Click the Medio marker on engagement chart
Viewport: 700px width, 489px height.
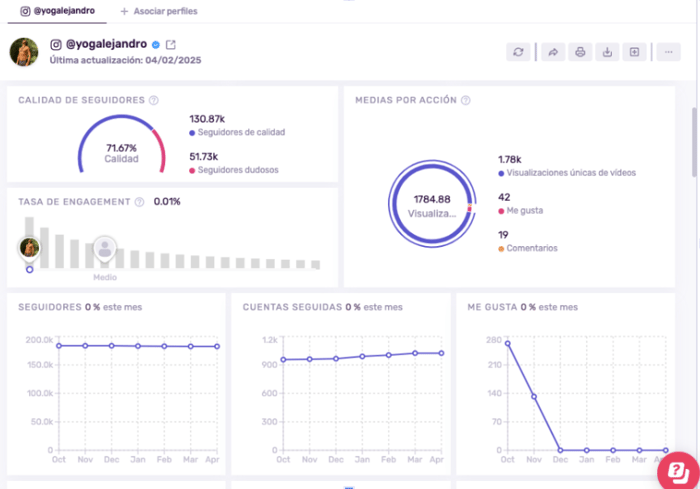tap(105, 248)
